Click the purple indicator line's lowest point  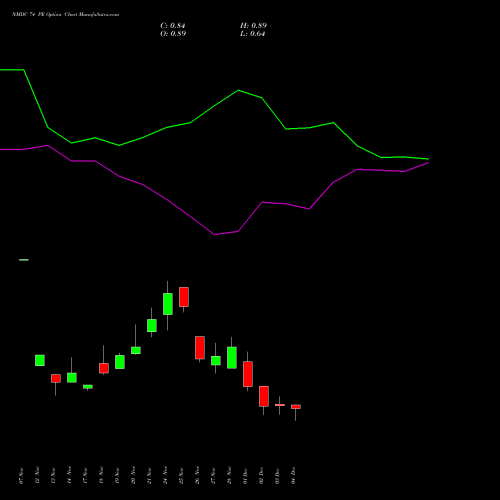pyautogui.click(x=214, y=234)
